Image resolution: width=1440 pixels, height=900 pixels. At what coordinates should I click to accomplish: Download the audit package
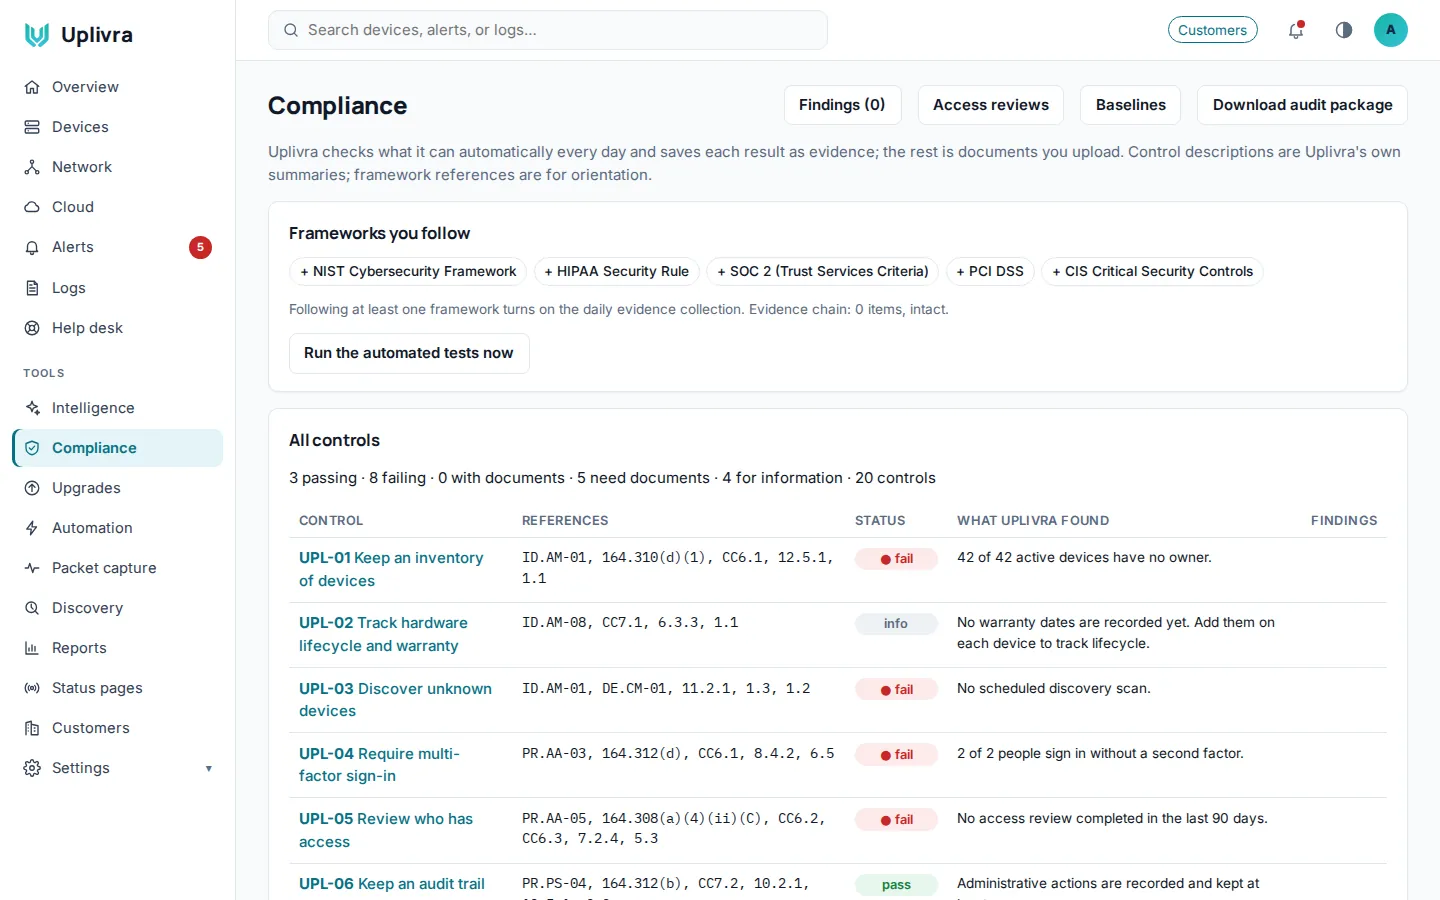(1302, 105)
